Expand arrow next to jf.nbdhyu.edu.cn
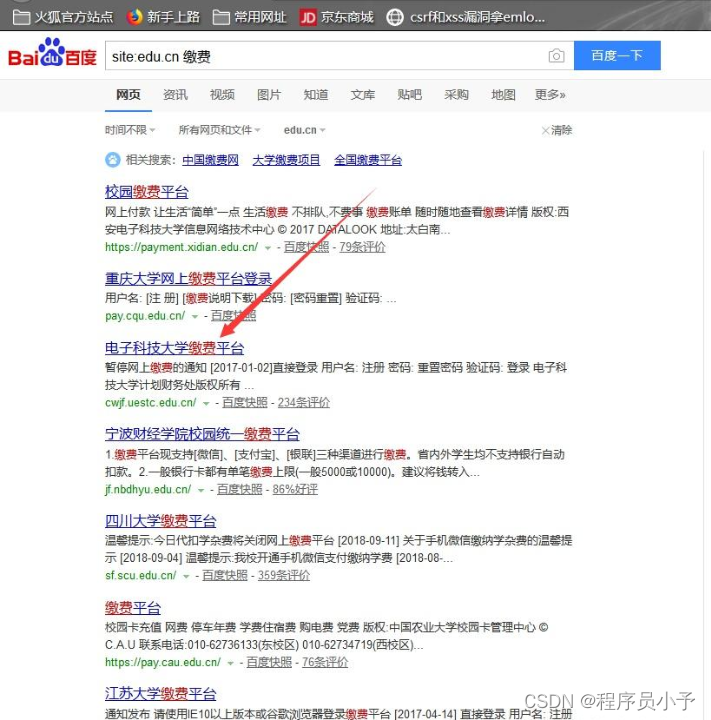This screenshot has width=711, height=720. 201,490
